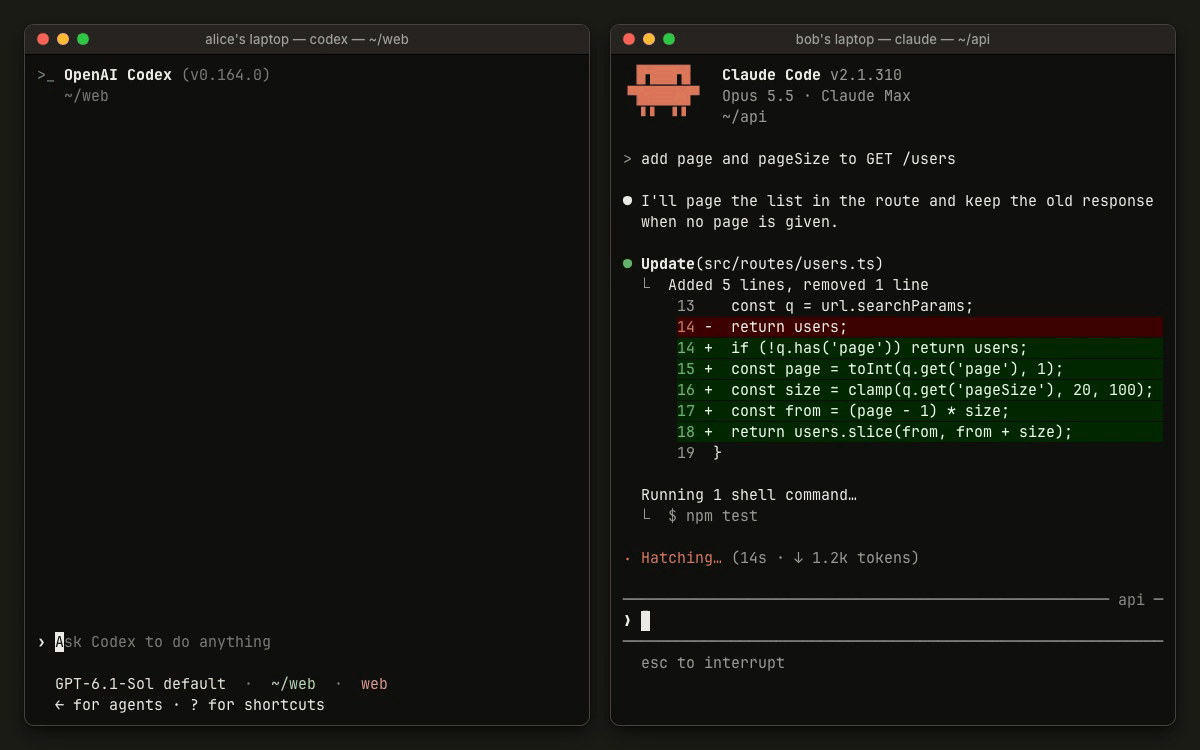Screen dimensions: 1200x750
Task: Click the "(14s · ↓ 1.2k tokens)" counter
Action: [825, 558]
